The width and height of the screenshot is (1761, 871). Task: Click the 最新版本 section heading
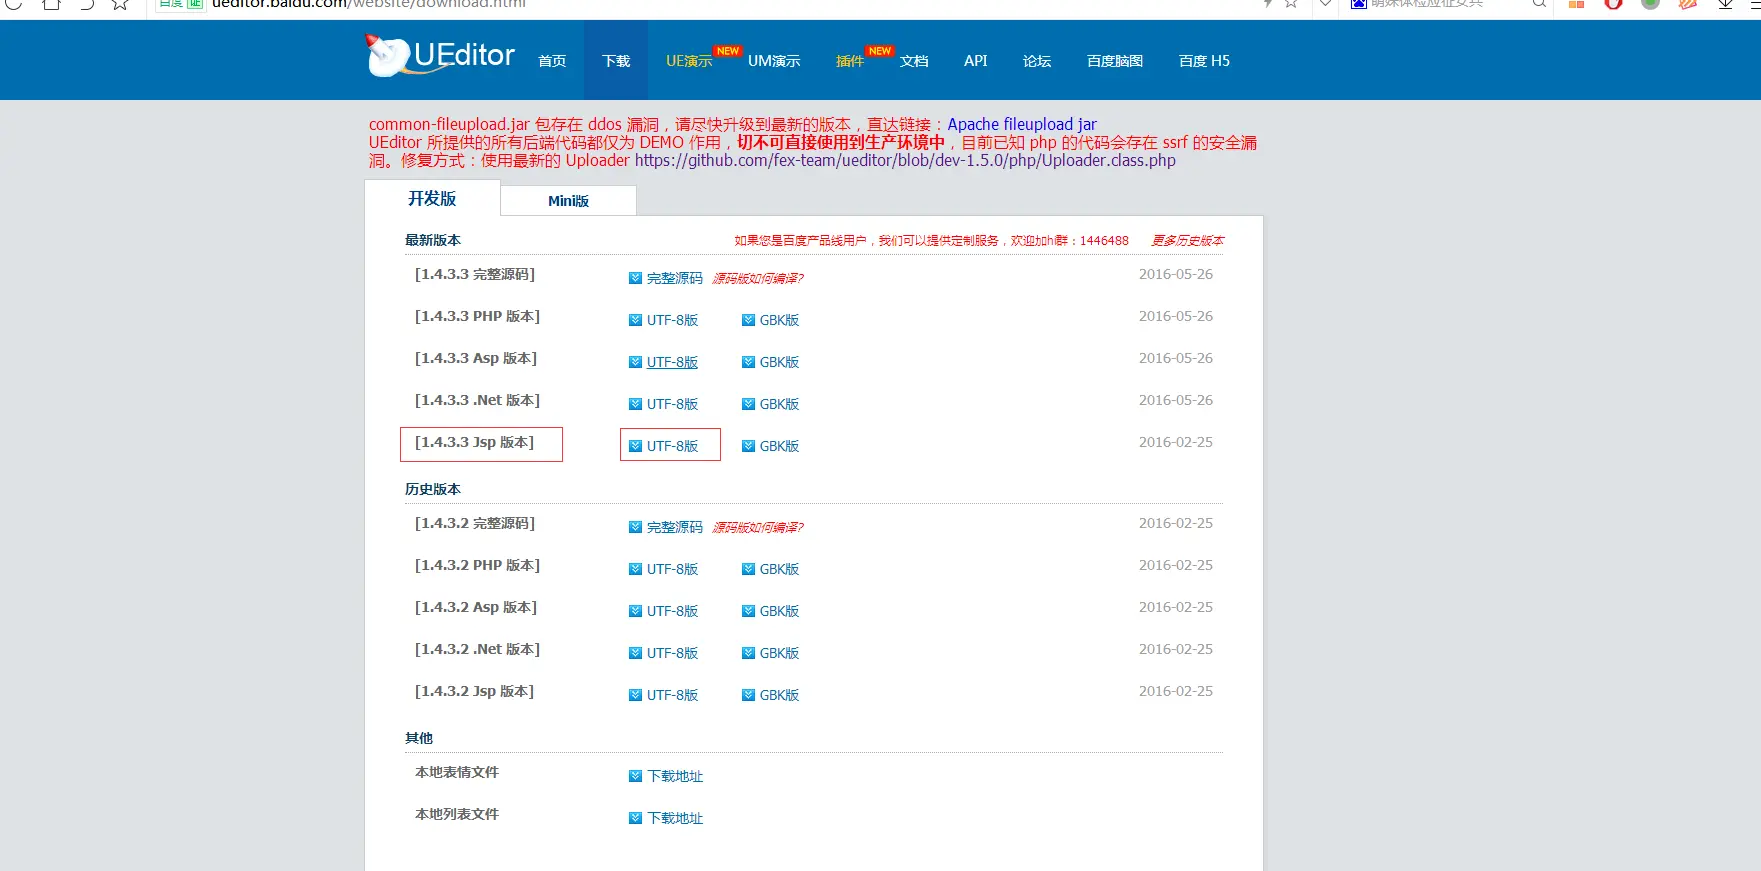coord(433,240)
